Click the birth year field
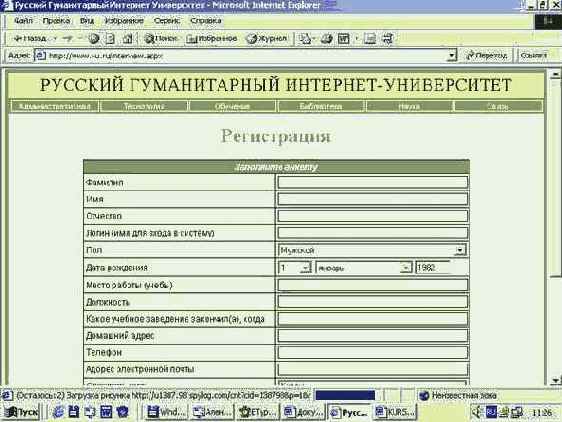 433,267
